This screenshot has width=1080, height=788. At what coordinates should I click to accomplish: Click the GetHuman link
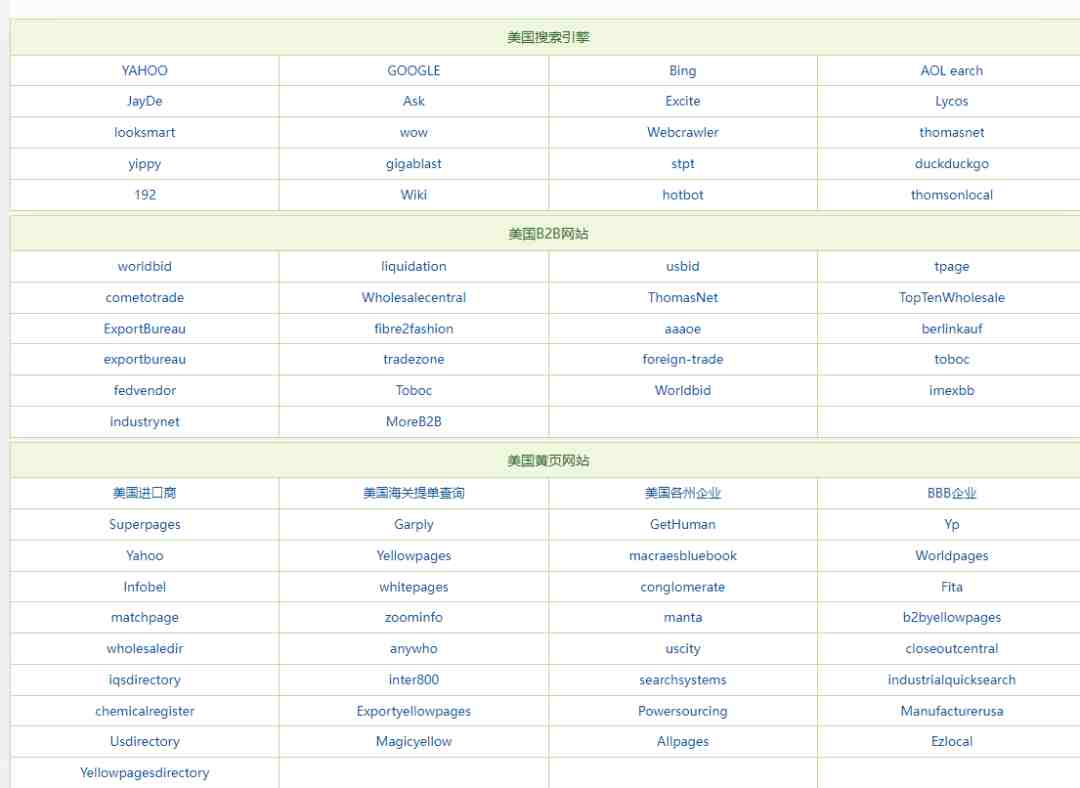pyautogui.click(x=683, y=524)
